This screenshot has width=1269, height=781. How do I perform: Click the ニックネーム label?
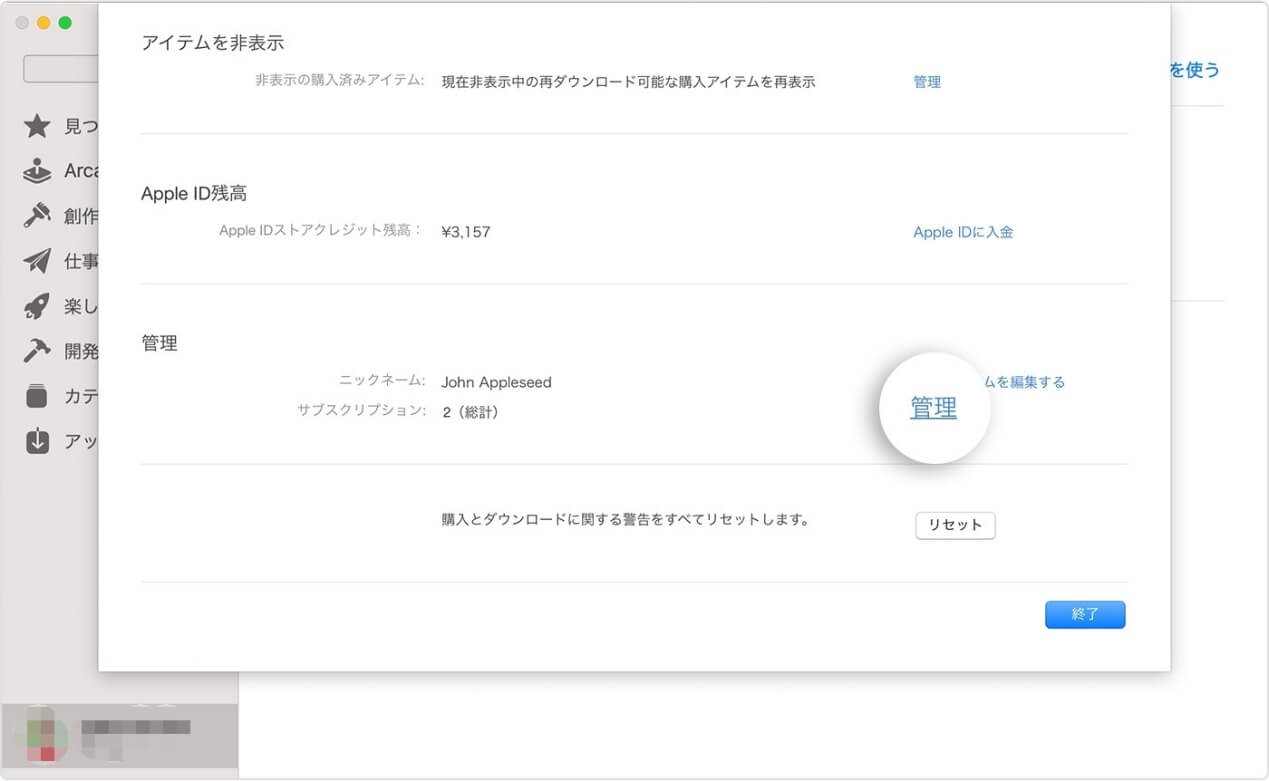point(383,381)
